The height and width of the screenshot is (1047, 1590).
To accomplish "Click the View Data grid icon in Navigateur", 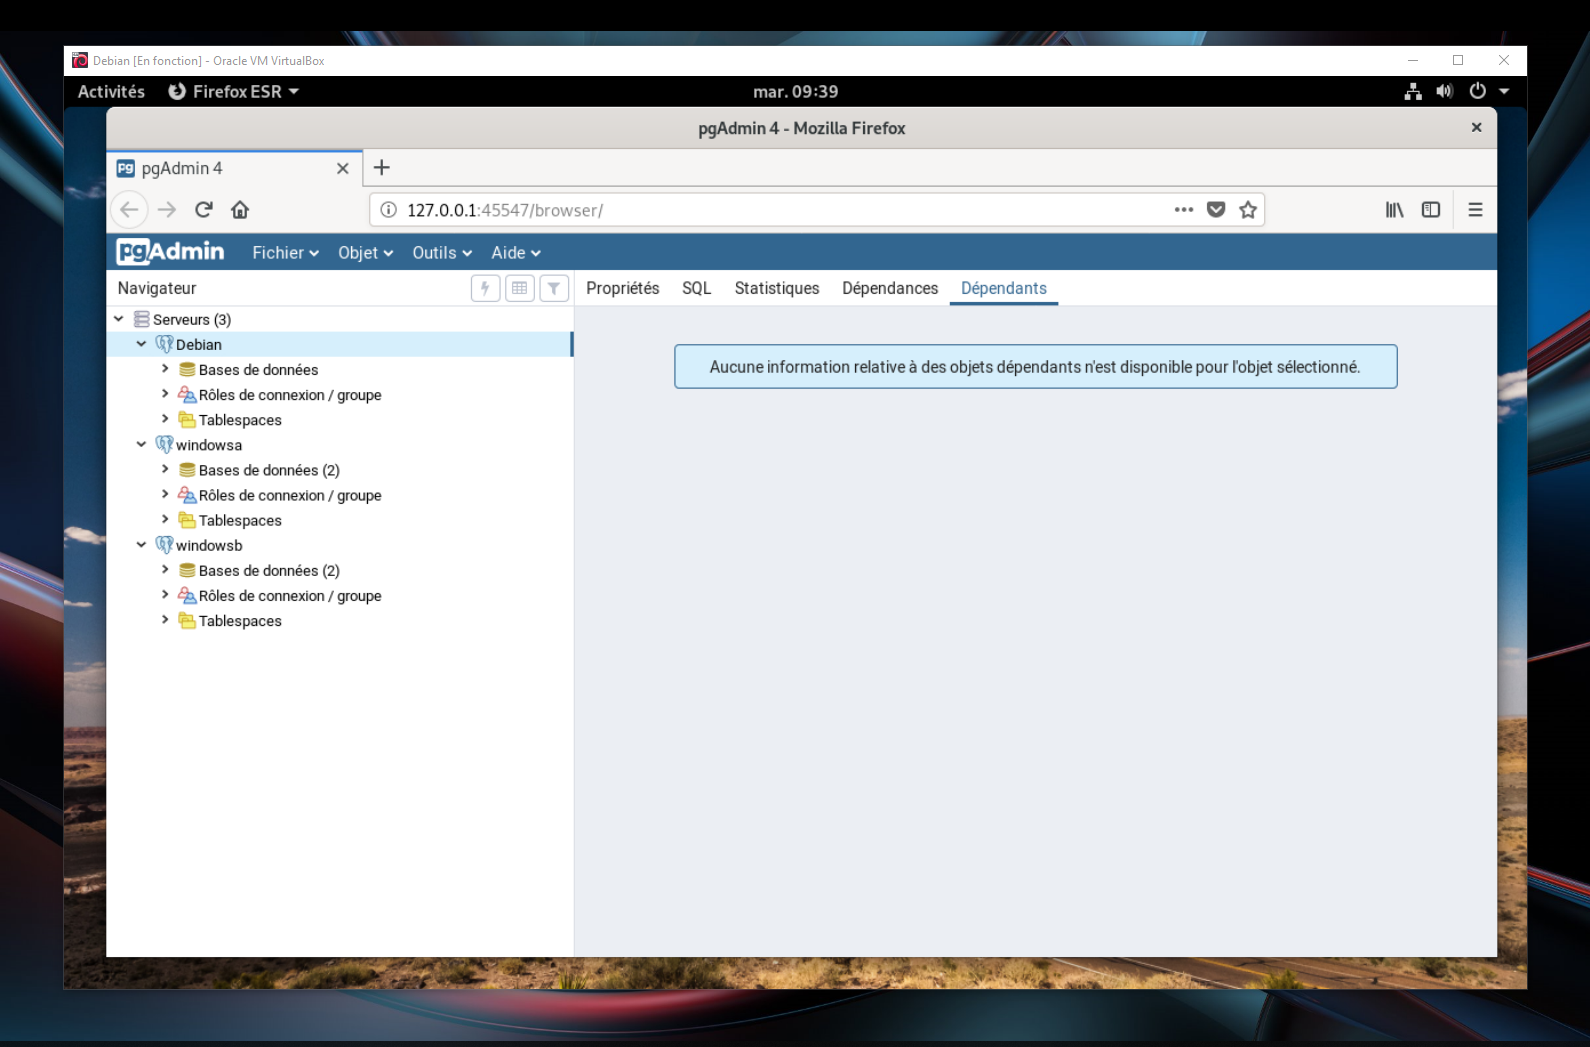I will point(520,288).
